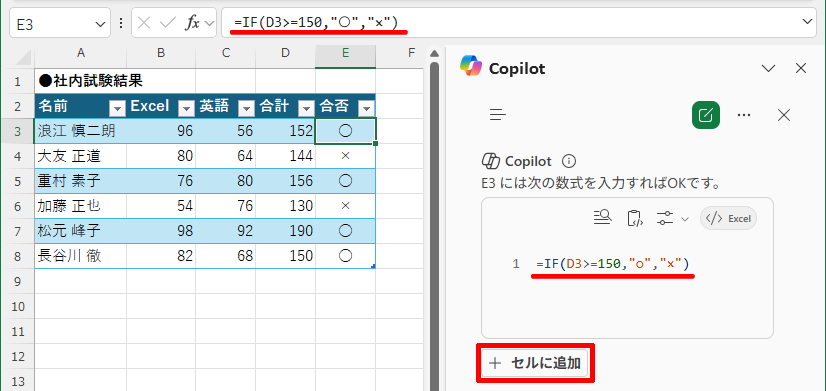Select E3 result cell with ○
826x391 pixels.
click(346, 131)
